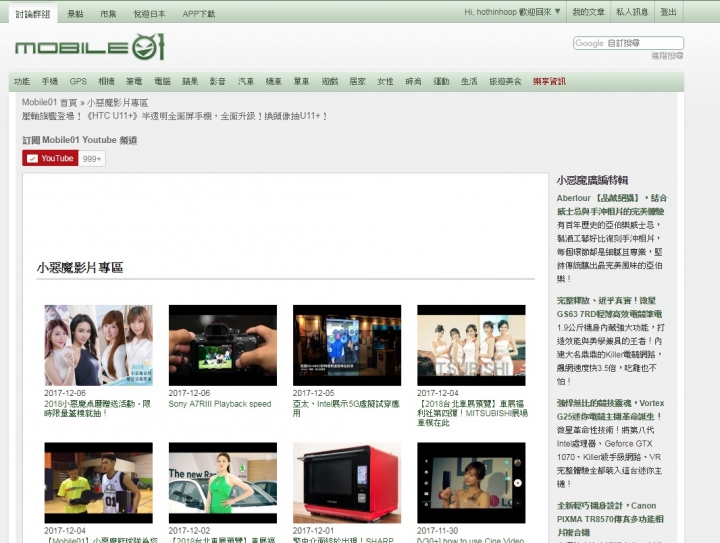Open the 景點 tab
Screen dimensions: 720x543
[75, 14]
